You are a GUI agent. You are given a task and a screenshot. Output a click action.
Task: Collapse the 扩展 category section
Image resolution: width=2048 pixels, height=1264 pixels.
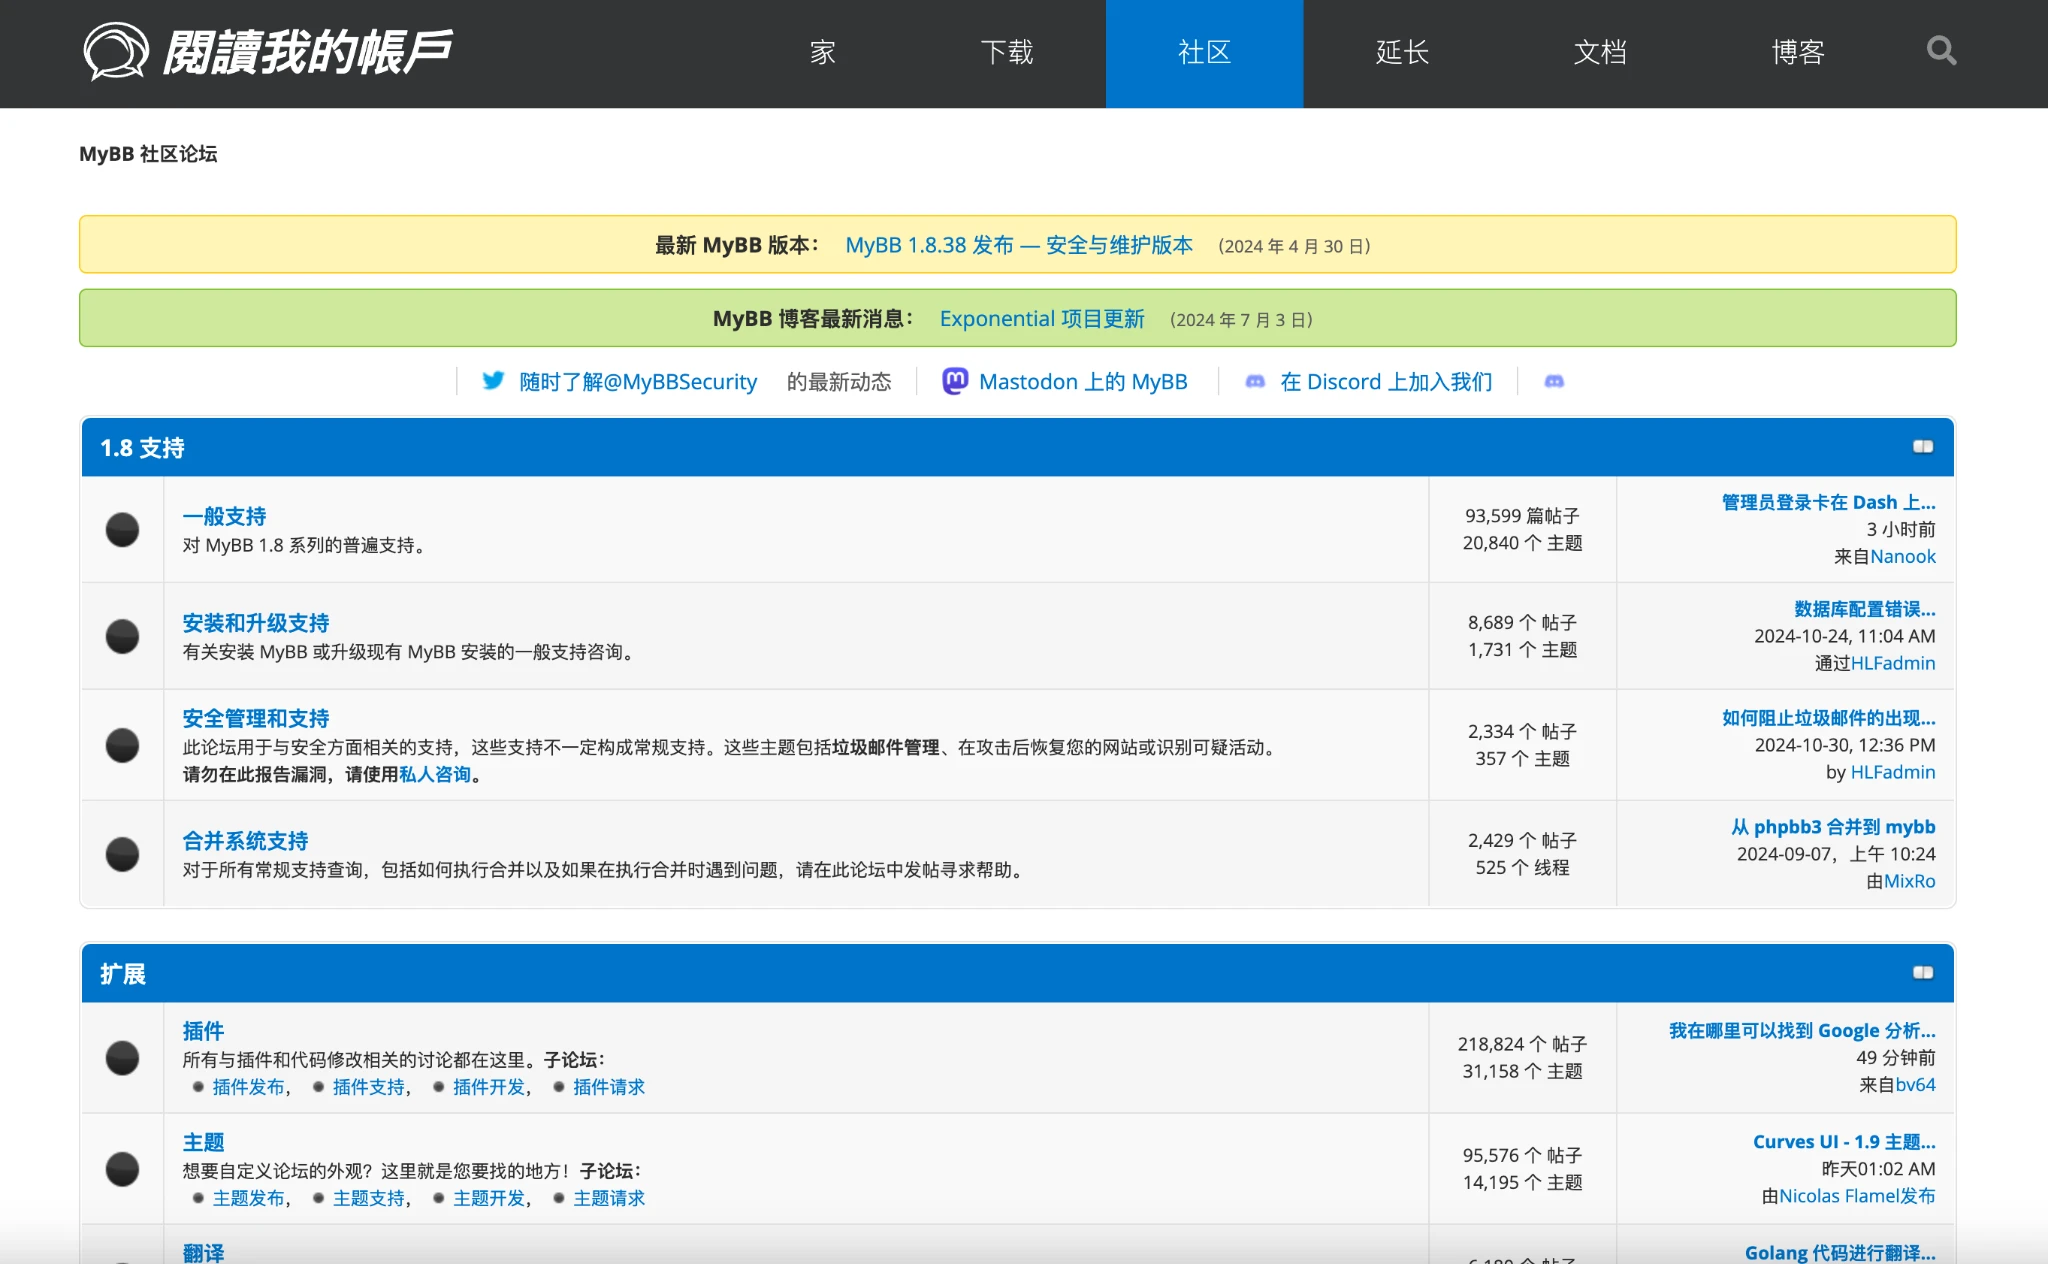click(x=1922, y=973)
